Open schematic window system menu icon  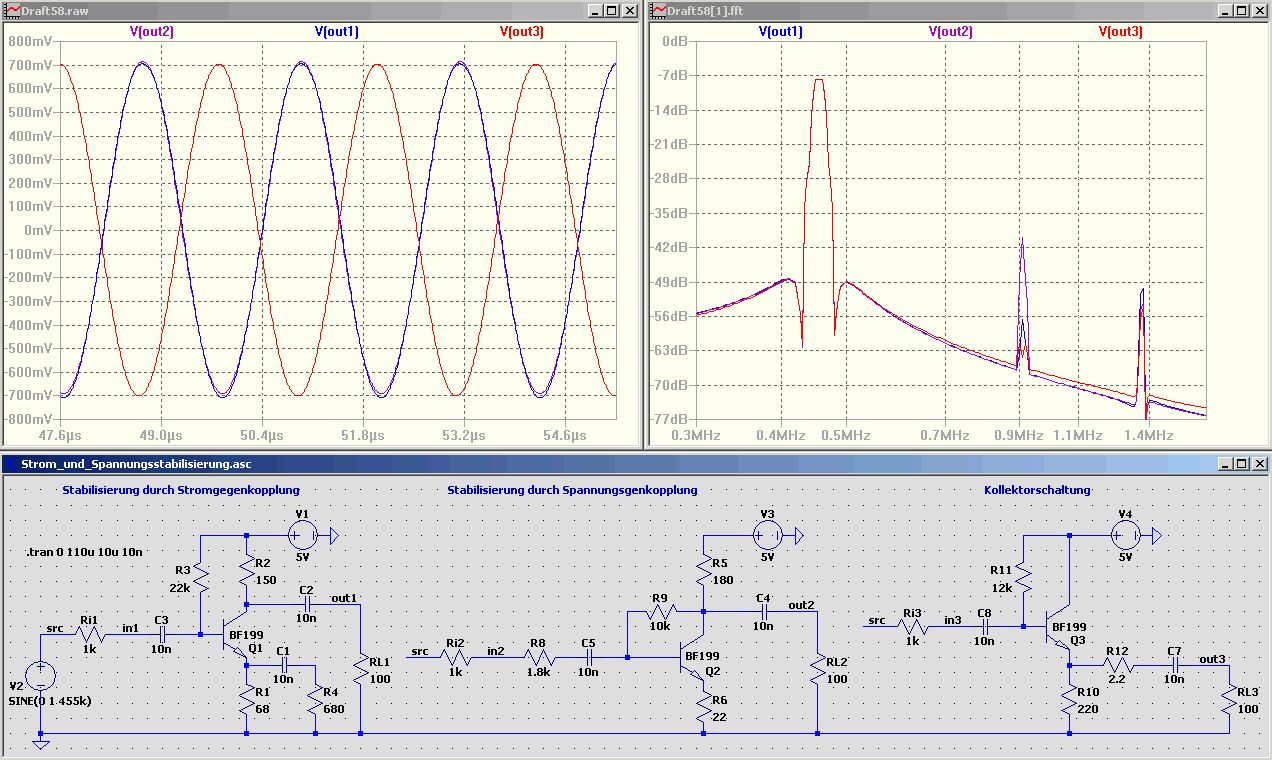11,464
